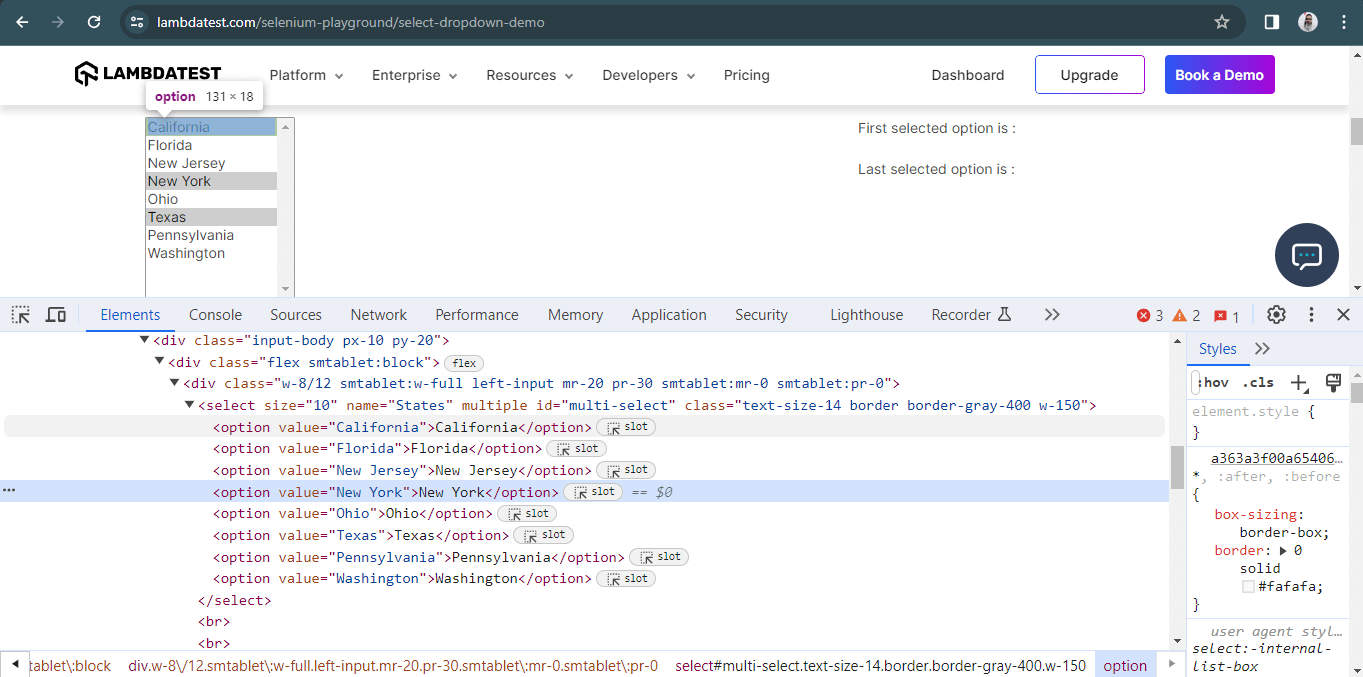Click the Book a Demo button
Screen dimensions: 1363x677
(1219, 75)
